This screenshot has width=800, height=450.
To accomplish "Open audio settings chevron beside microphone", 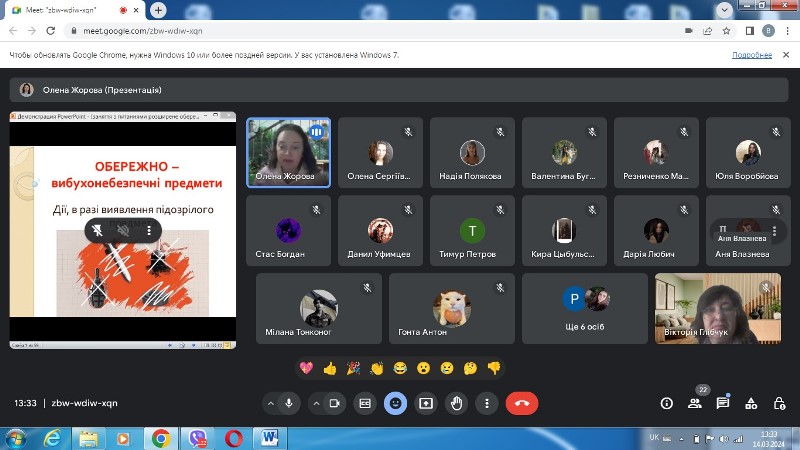I will (271, 404).
